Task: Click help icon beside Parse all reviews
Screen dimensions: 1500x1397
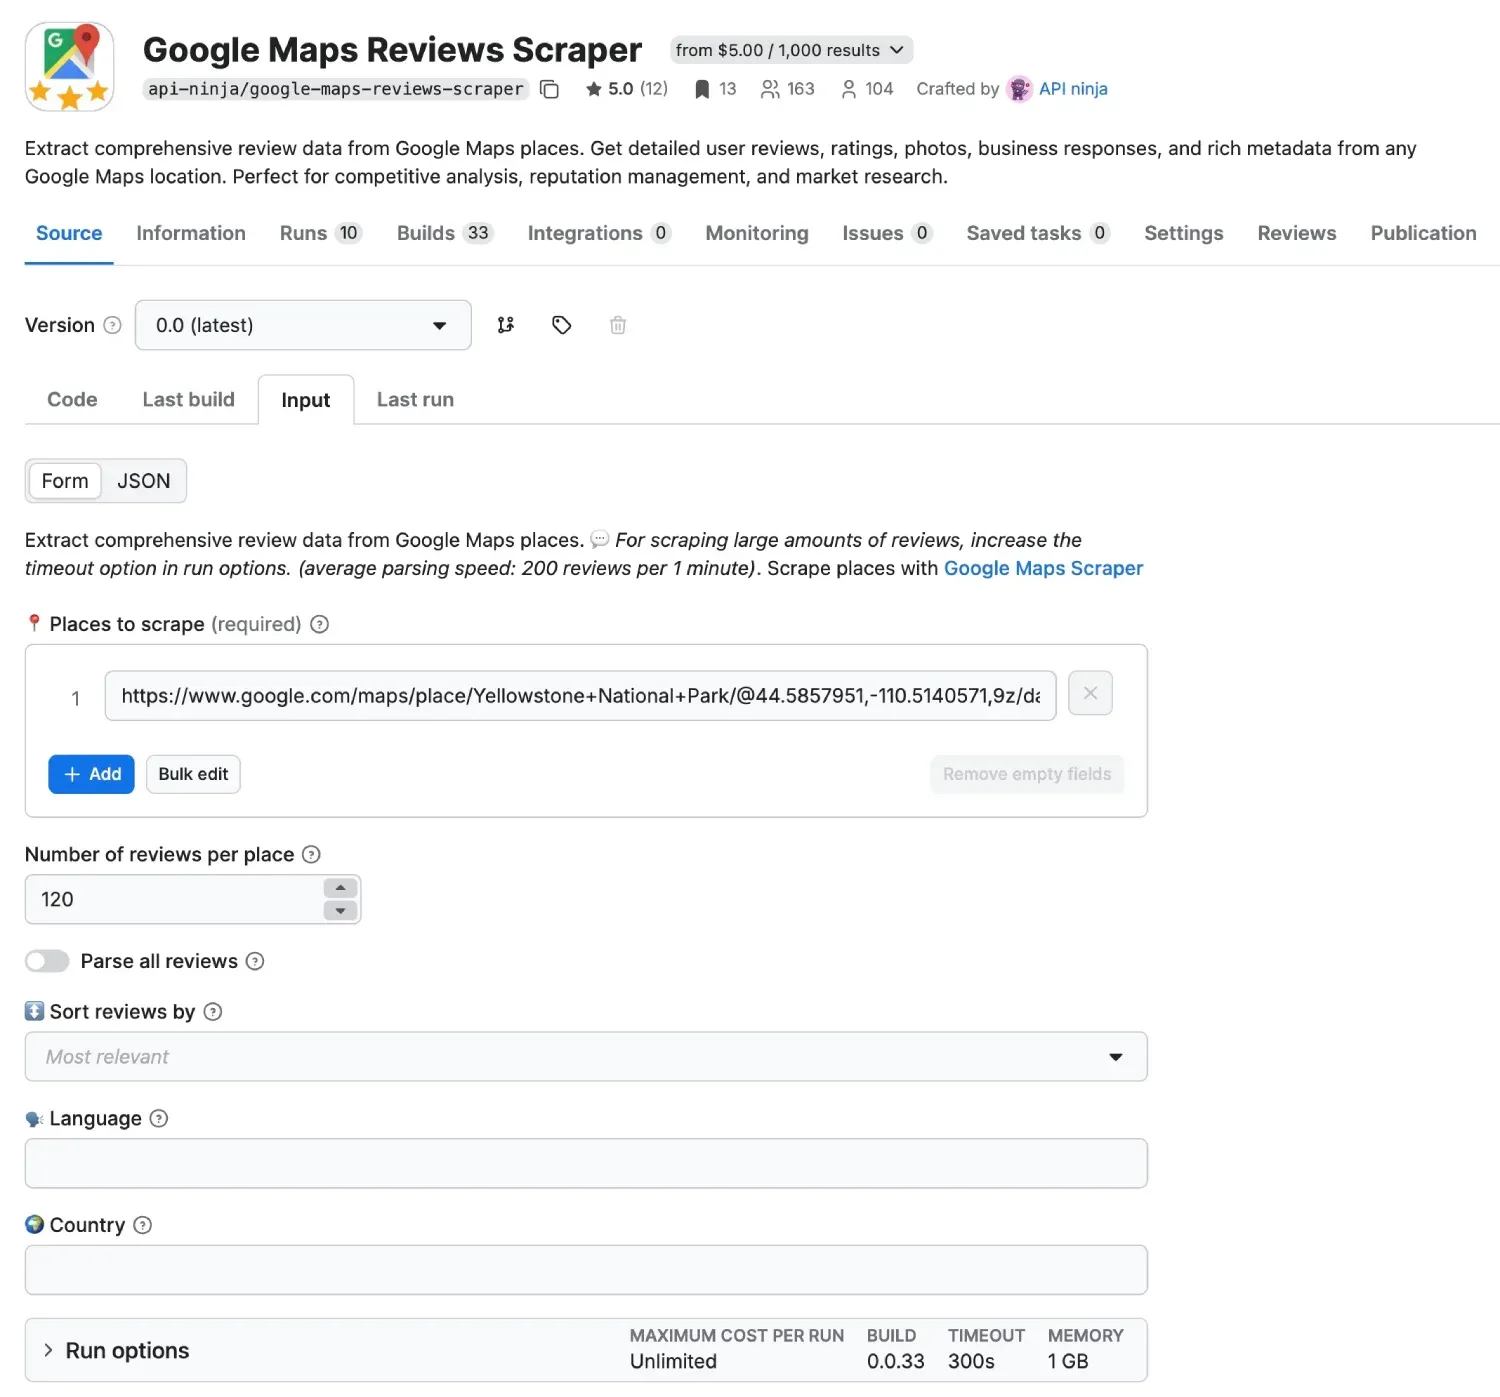Action: [255, 961]
